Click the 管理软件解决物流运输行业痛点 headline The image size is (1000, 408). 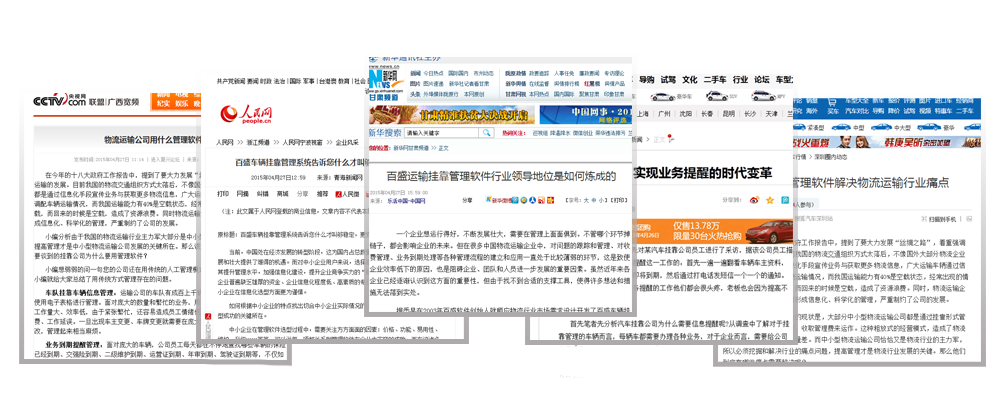click(870, 183)
